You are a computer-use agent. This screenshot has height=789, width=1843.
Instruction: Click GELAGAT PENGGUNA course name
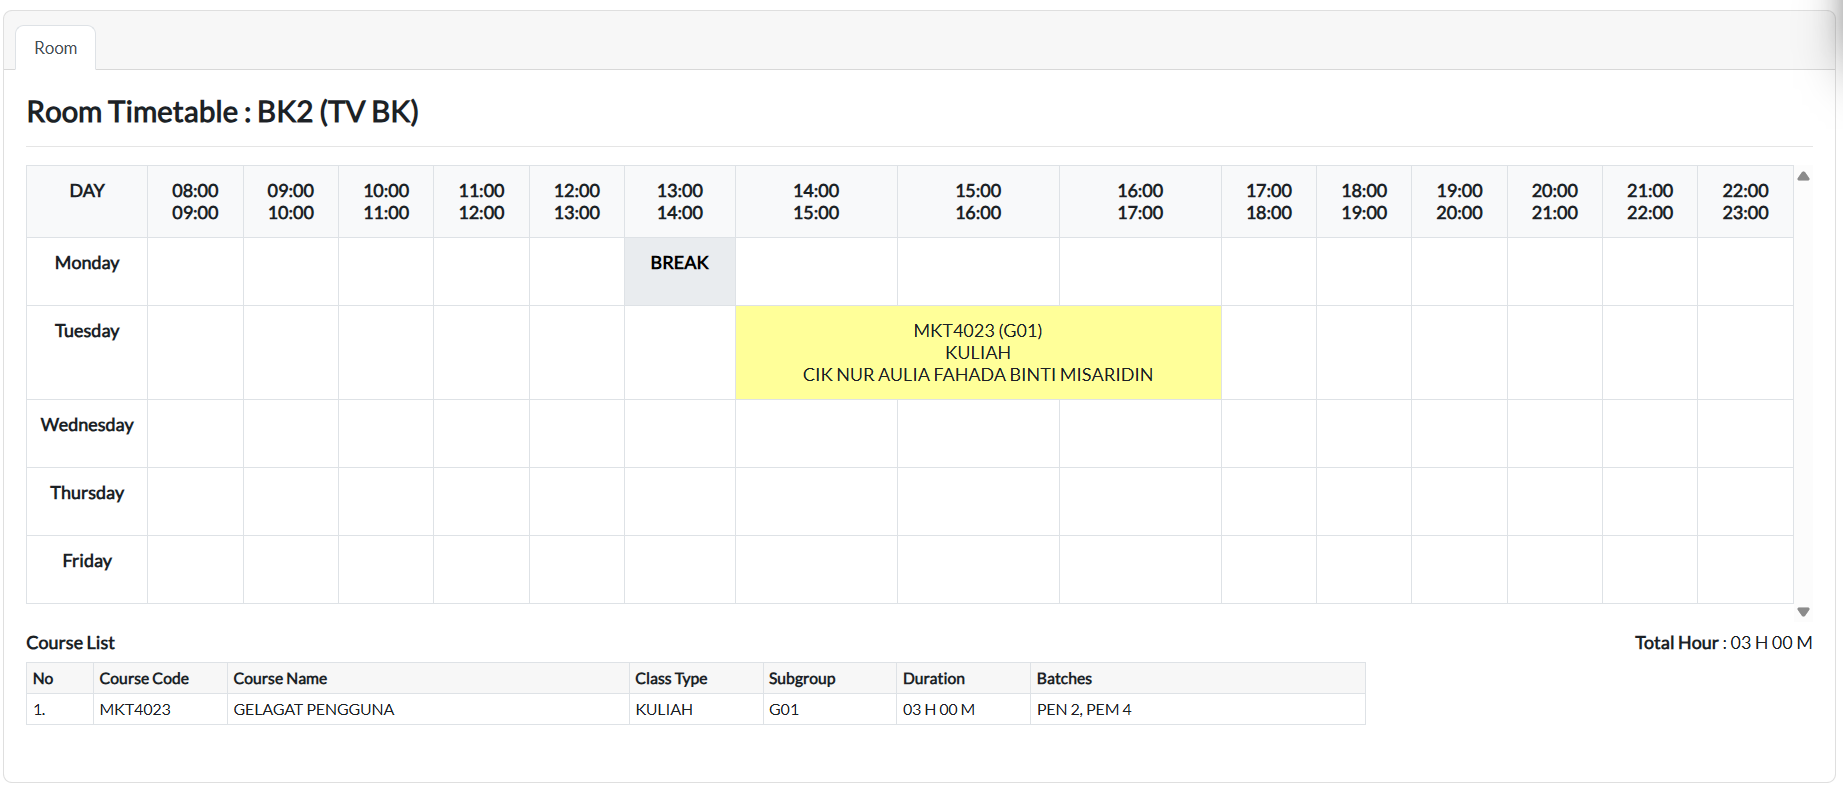pyautogui.click(x=314, y=709)
